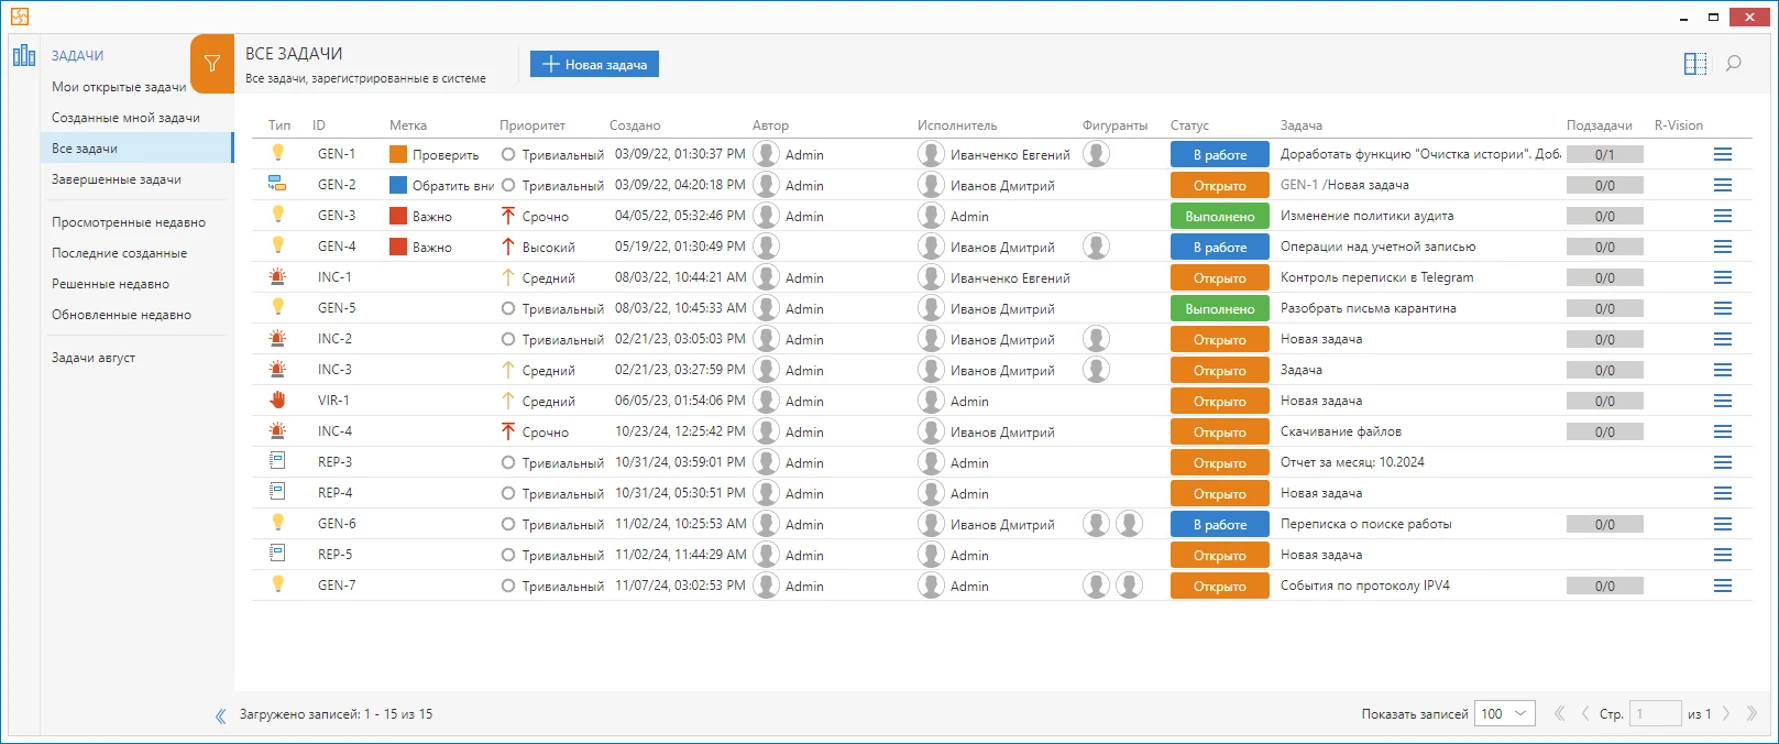Open the column layout settings icon
The height and width of the screenshot is (744, 1779).
point(1695,64)
